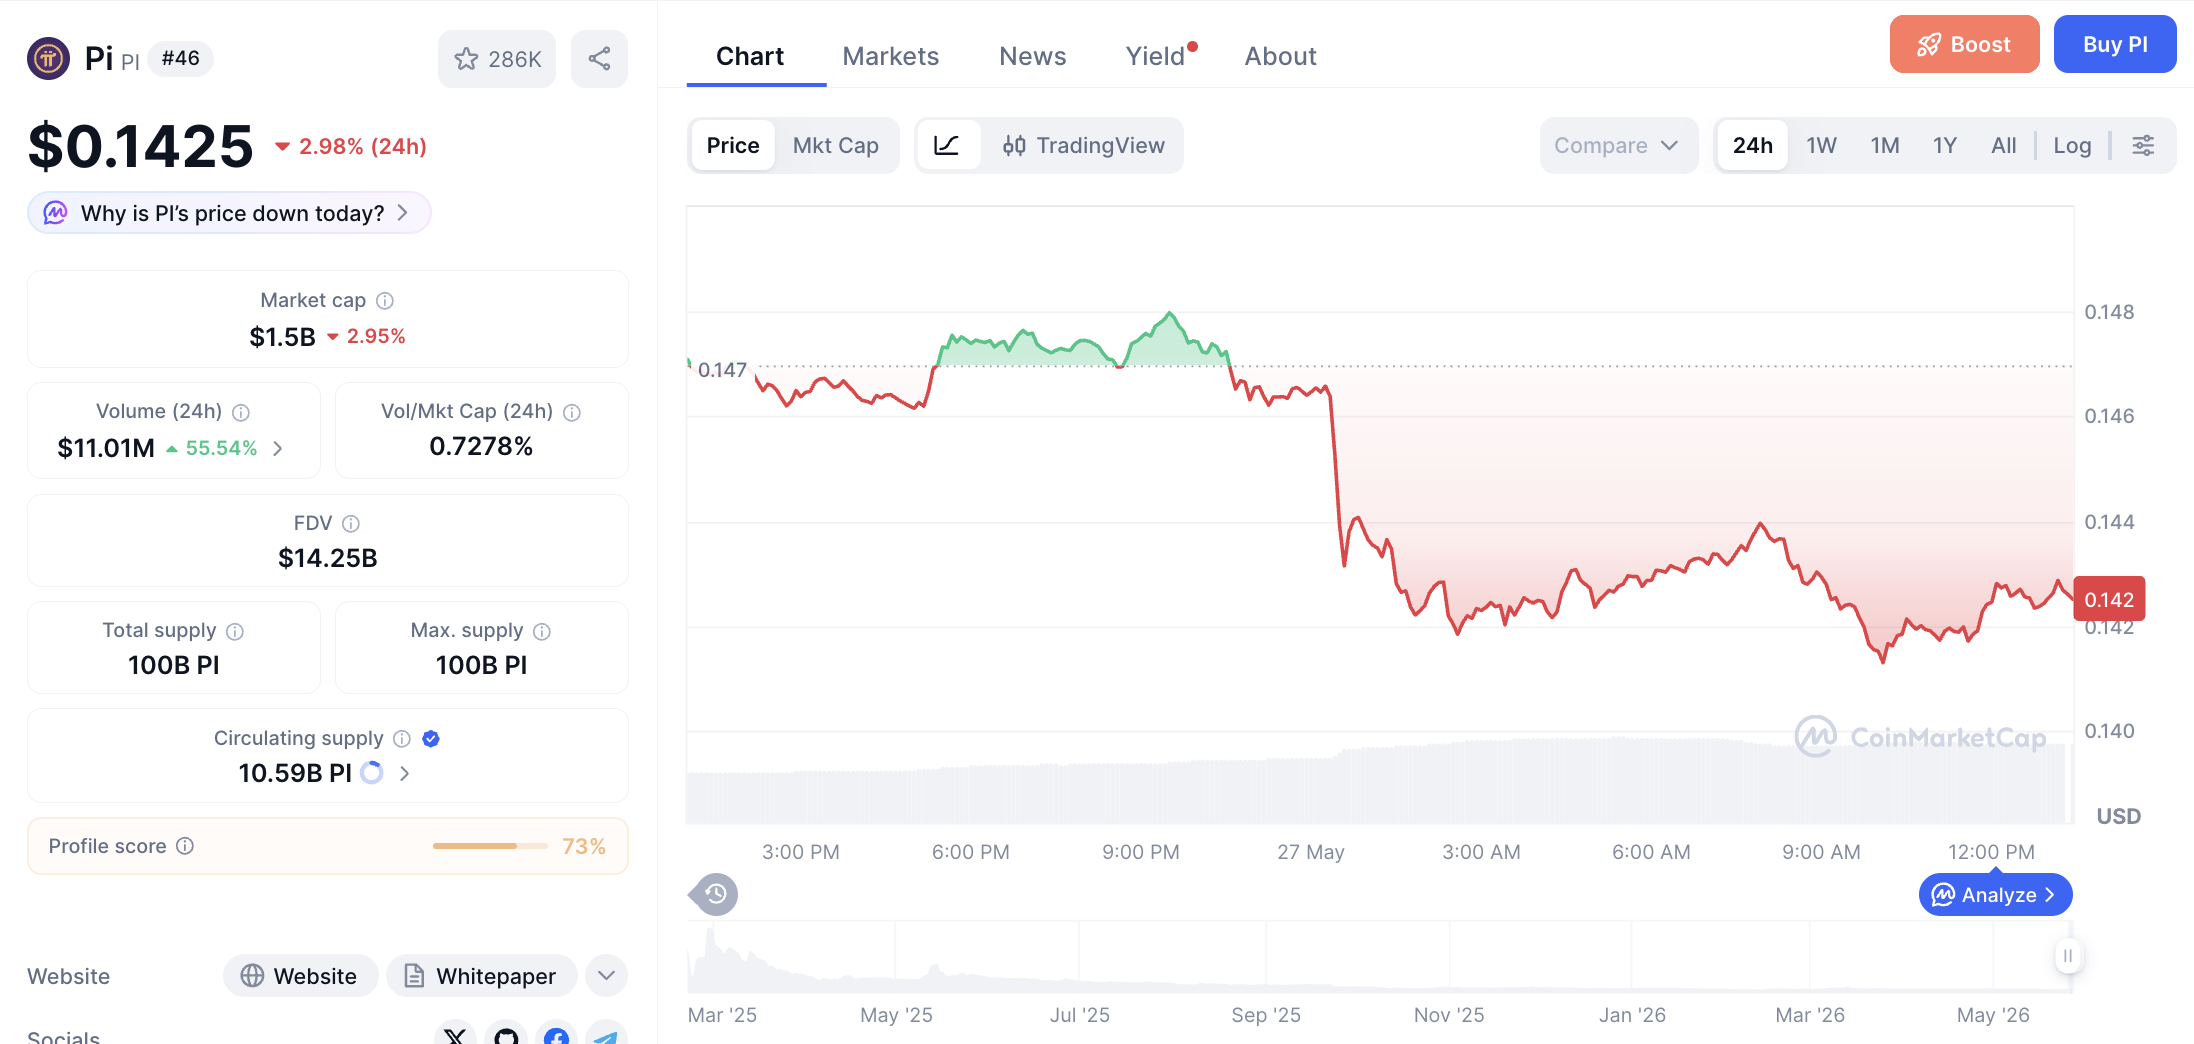2194x1044 pixels.
Task: Open Max. supply info icon
Action: pyautogui.click(x=542, y=631)
